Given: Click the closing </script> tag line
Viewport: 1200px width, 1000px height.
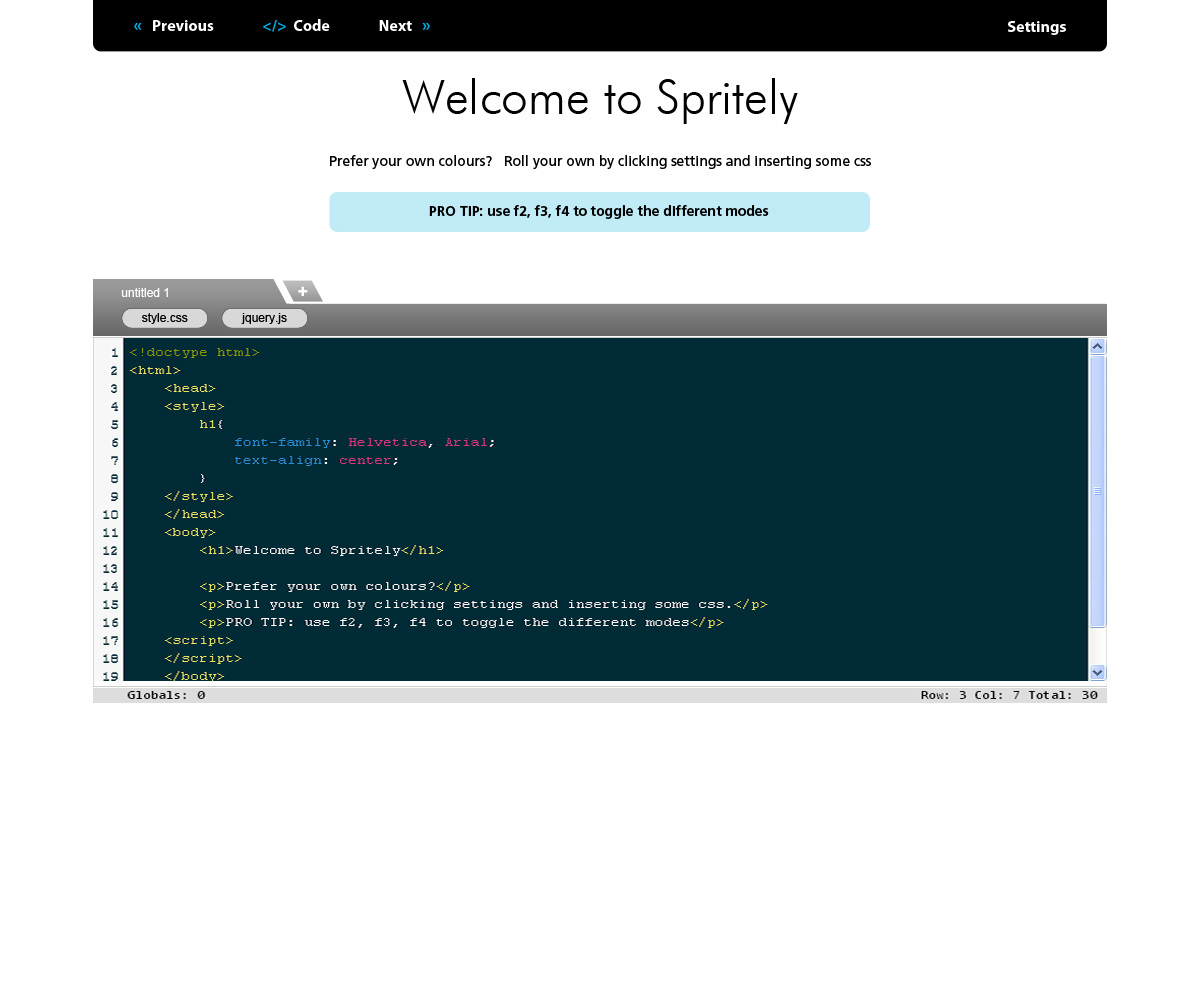Looking at the screenshot, I should coord(203,658).
